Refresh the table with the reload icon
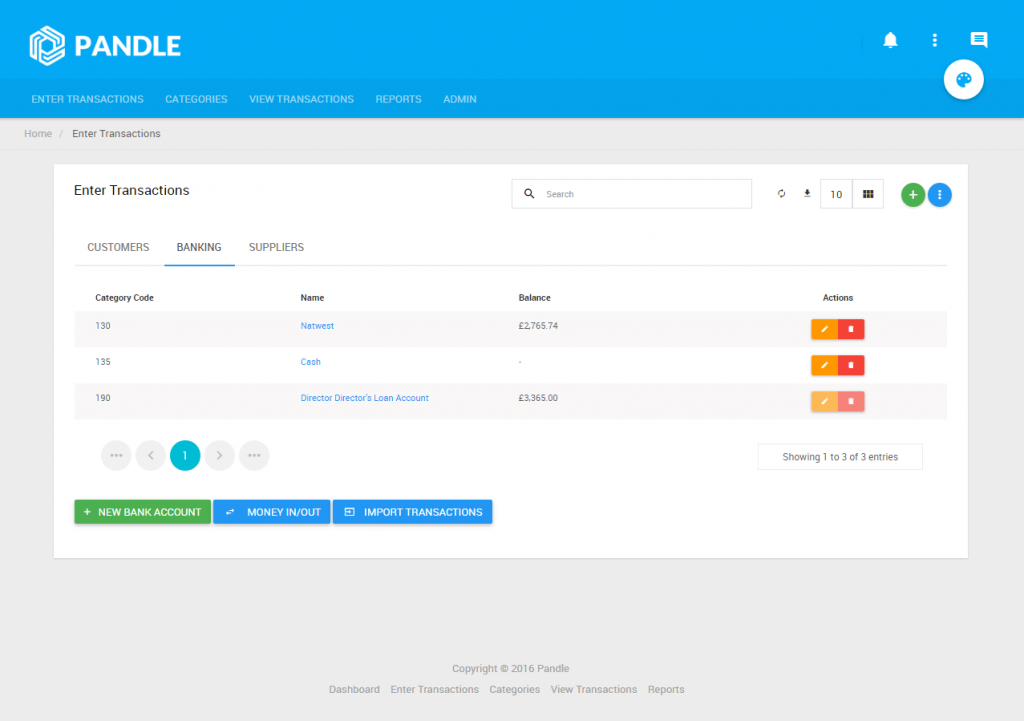The image size is (1024, 721). tap(781, 194)
